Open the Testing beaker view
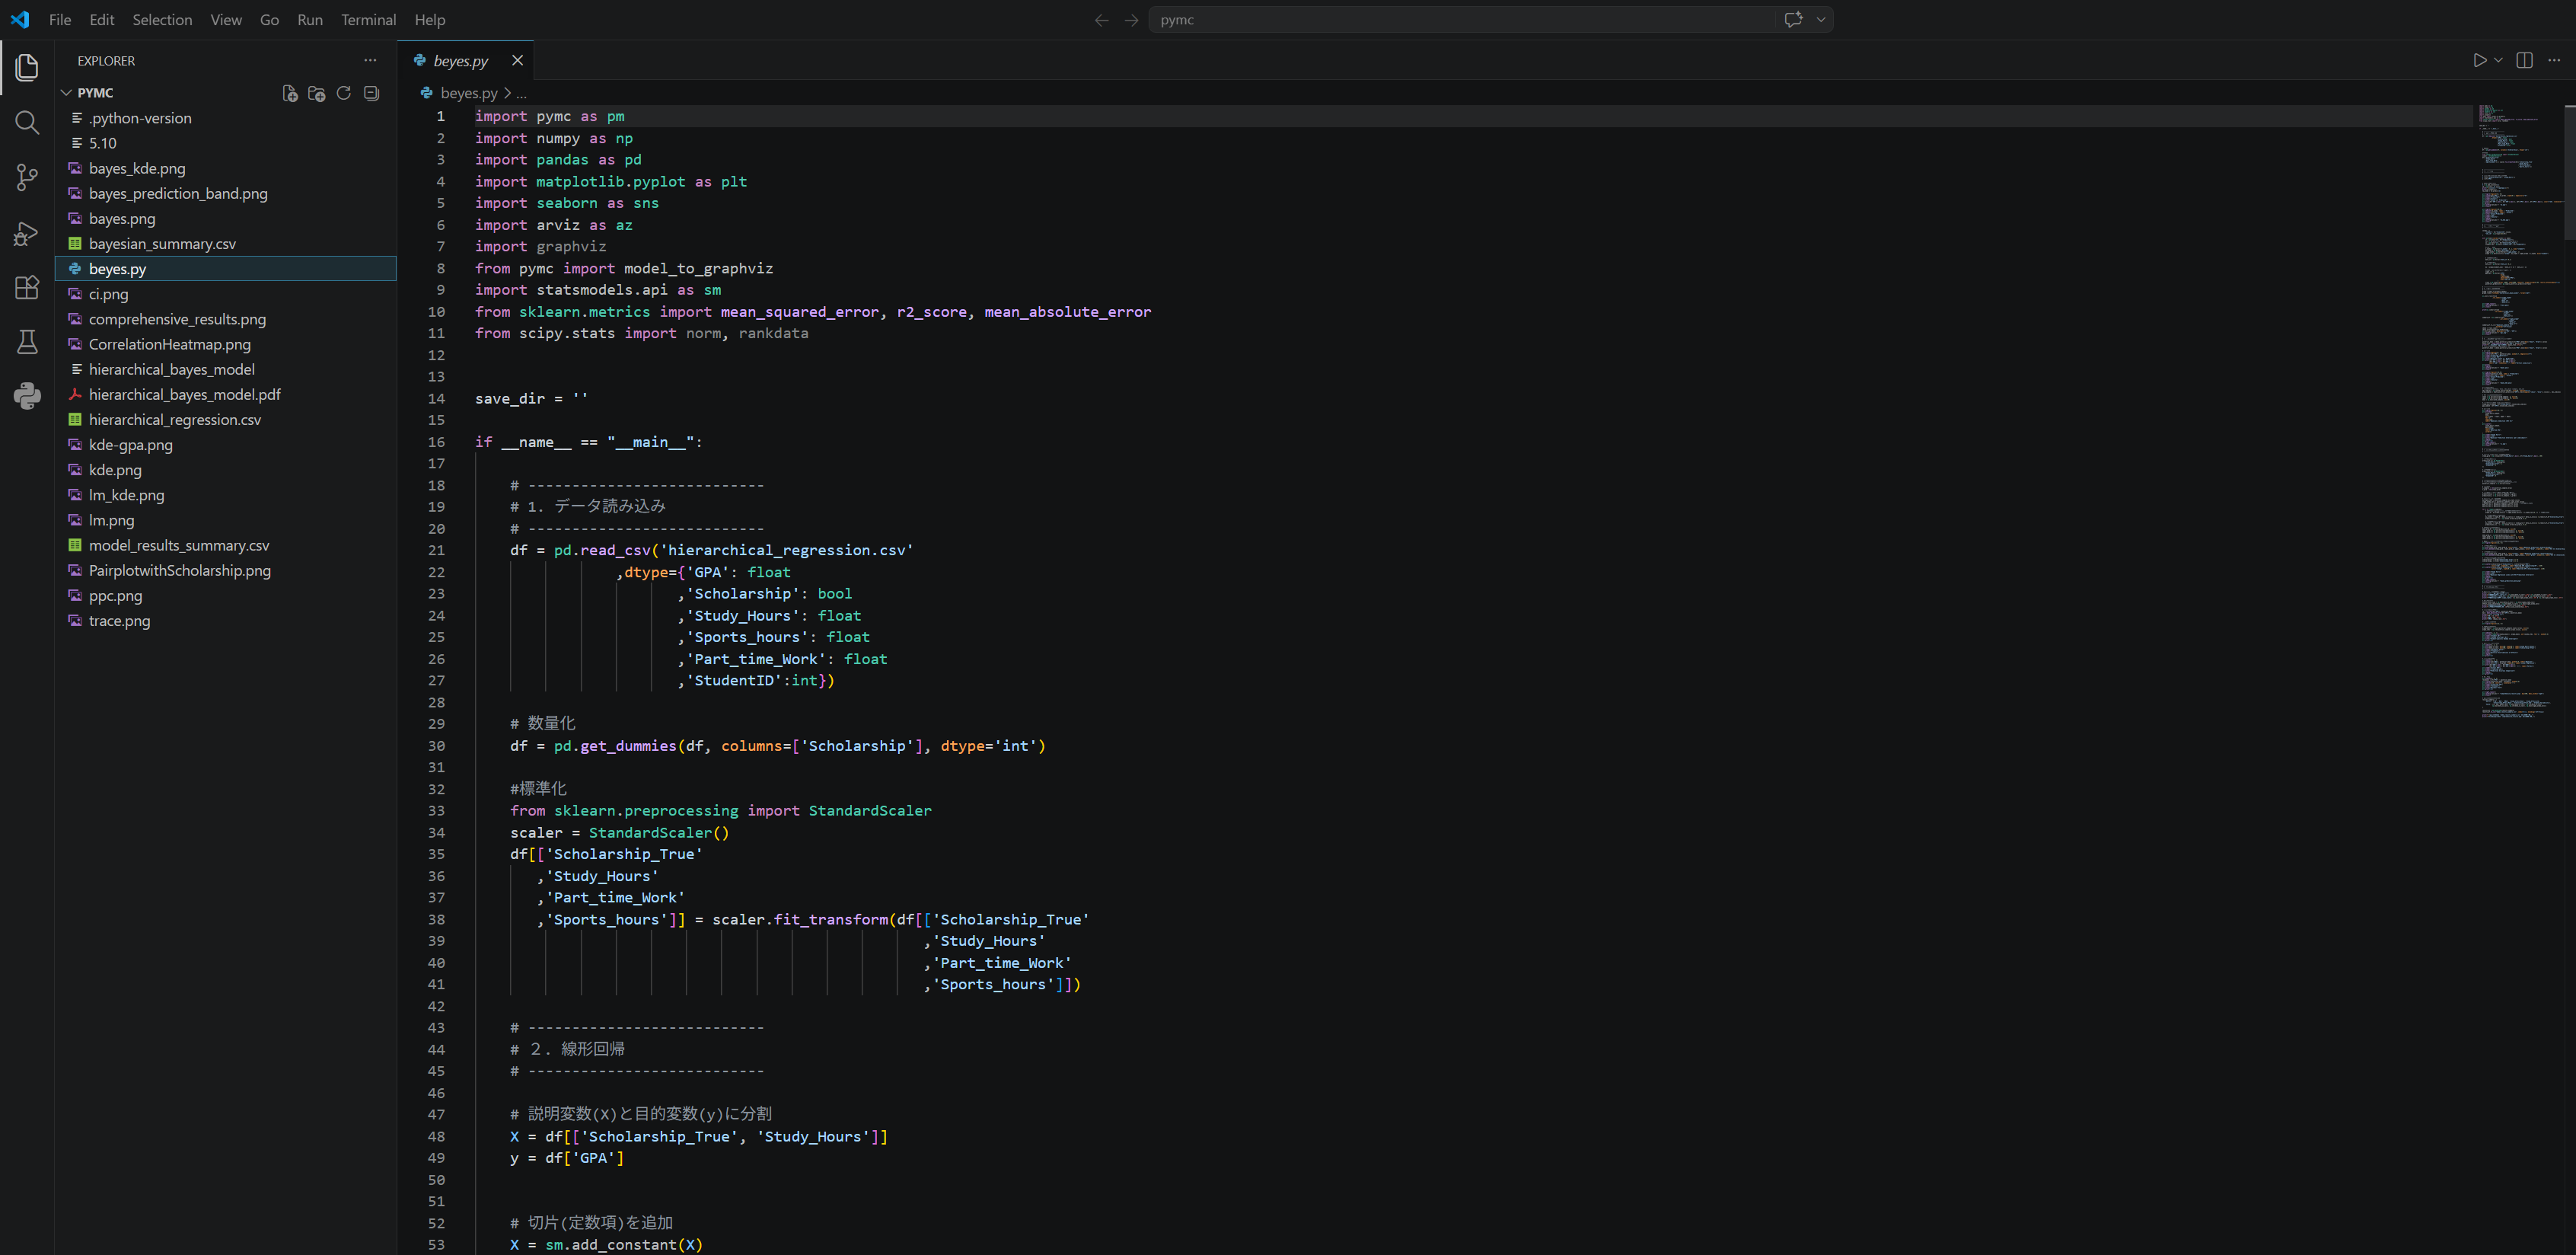2576x1255 pixels. tap(26, 341)
